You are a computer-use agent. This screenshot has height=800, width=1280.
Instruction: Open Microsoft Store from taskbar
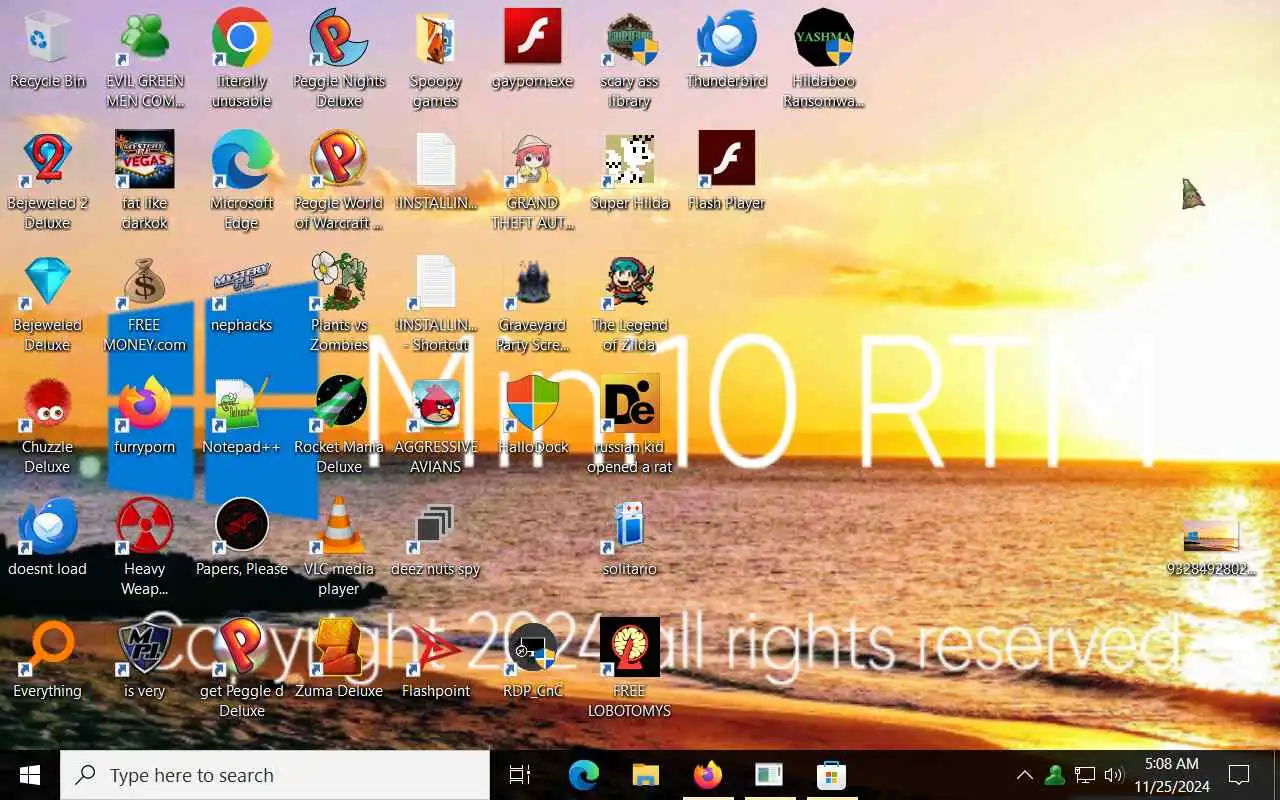pyautogui.click(x=831, y=775)
